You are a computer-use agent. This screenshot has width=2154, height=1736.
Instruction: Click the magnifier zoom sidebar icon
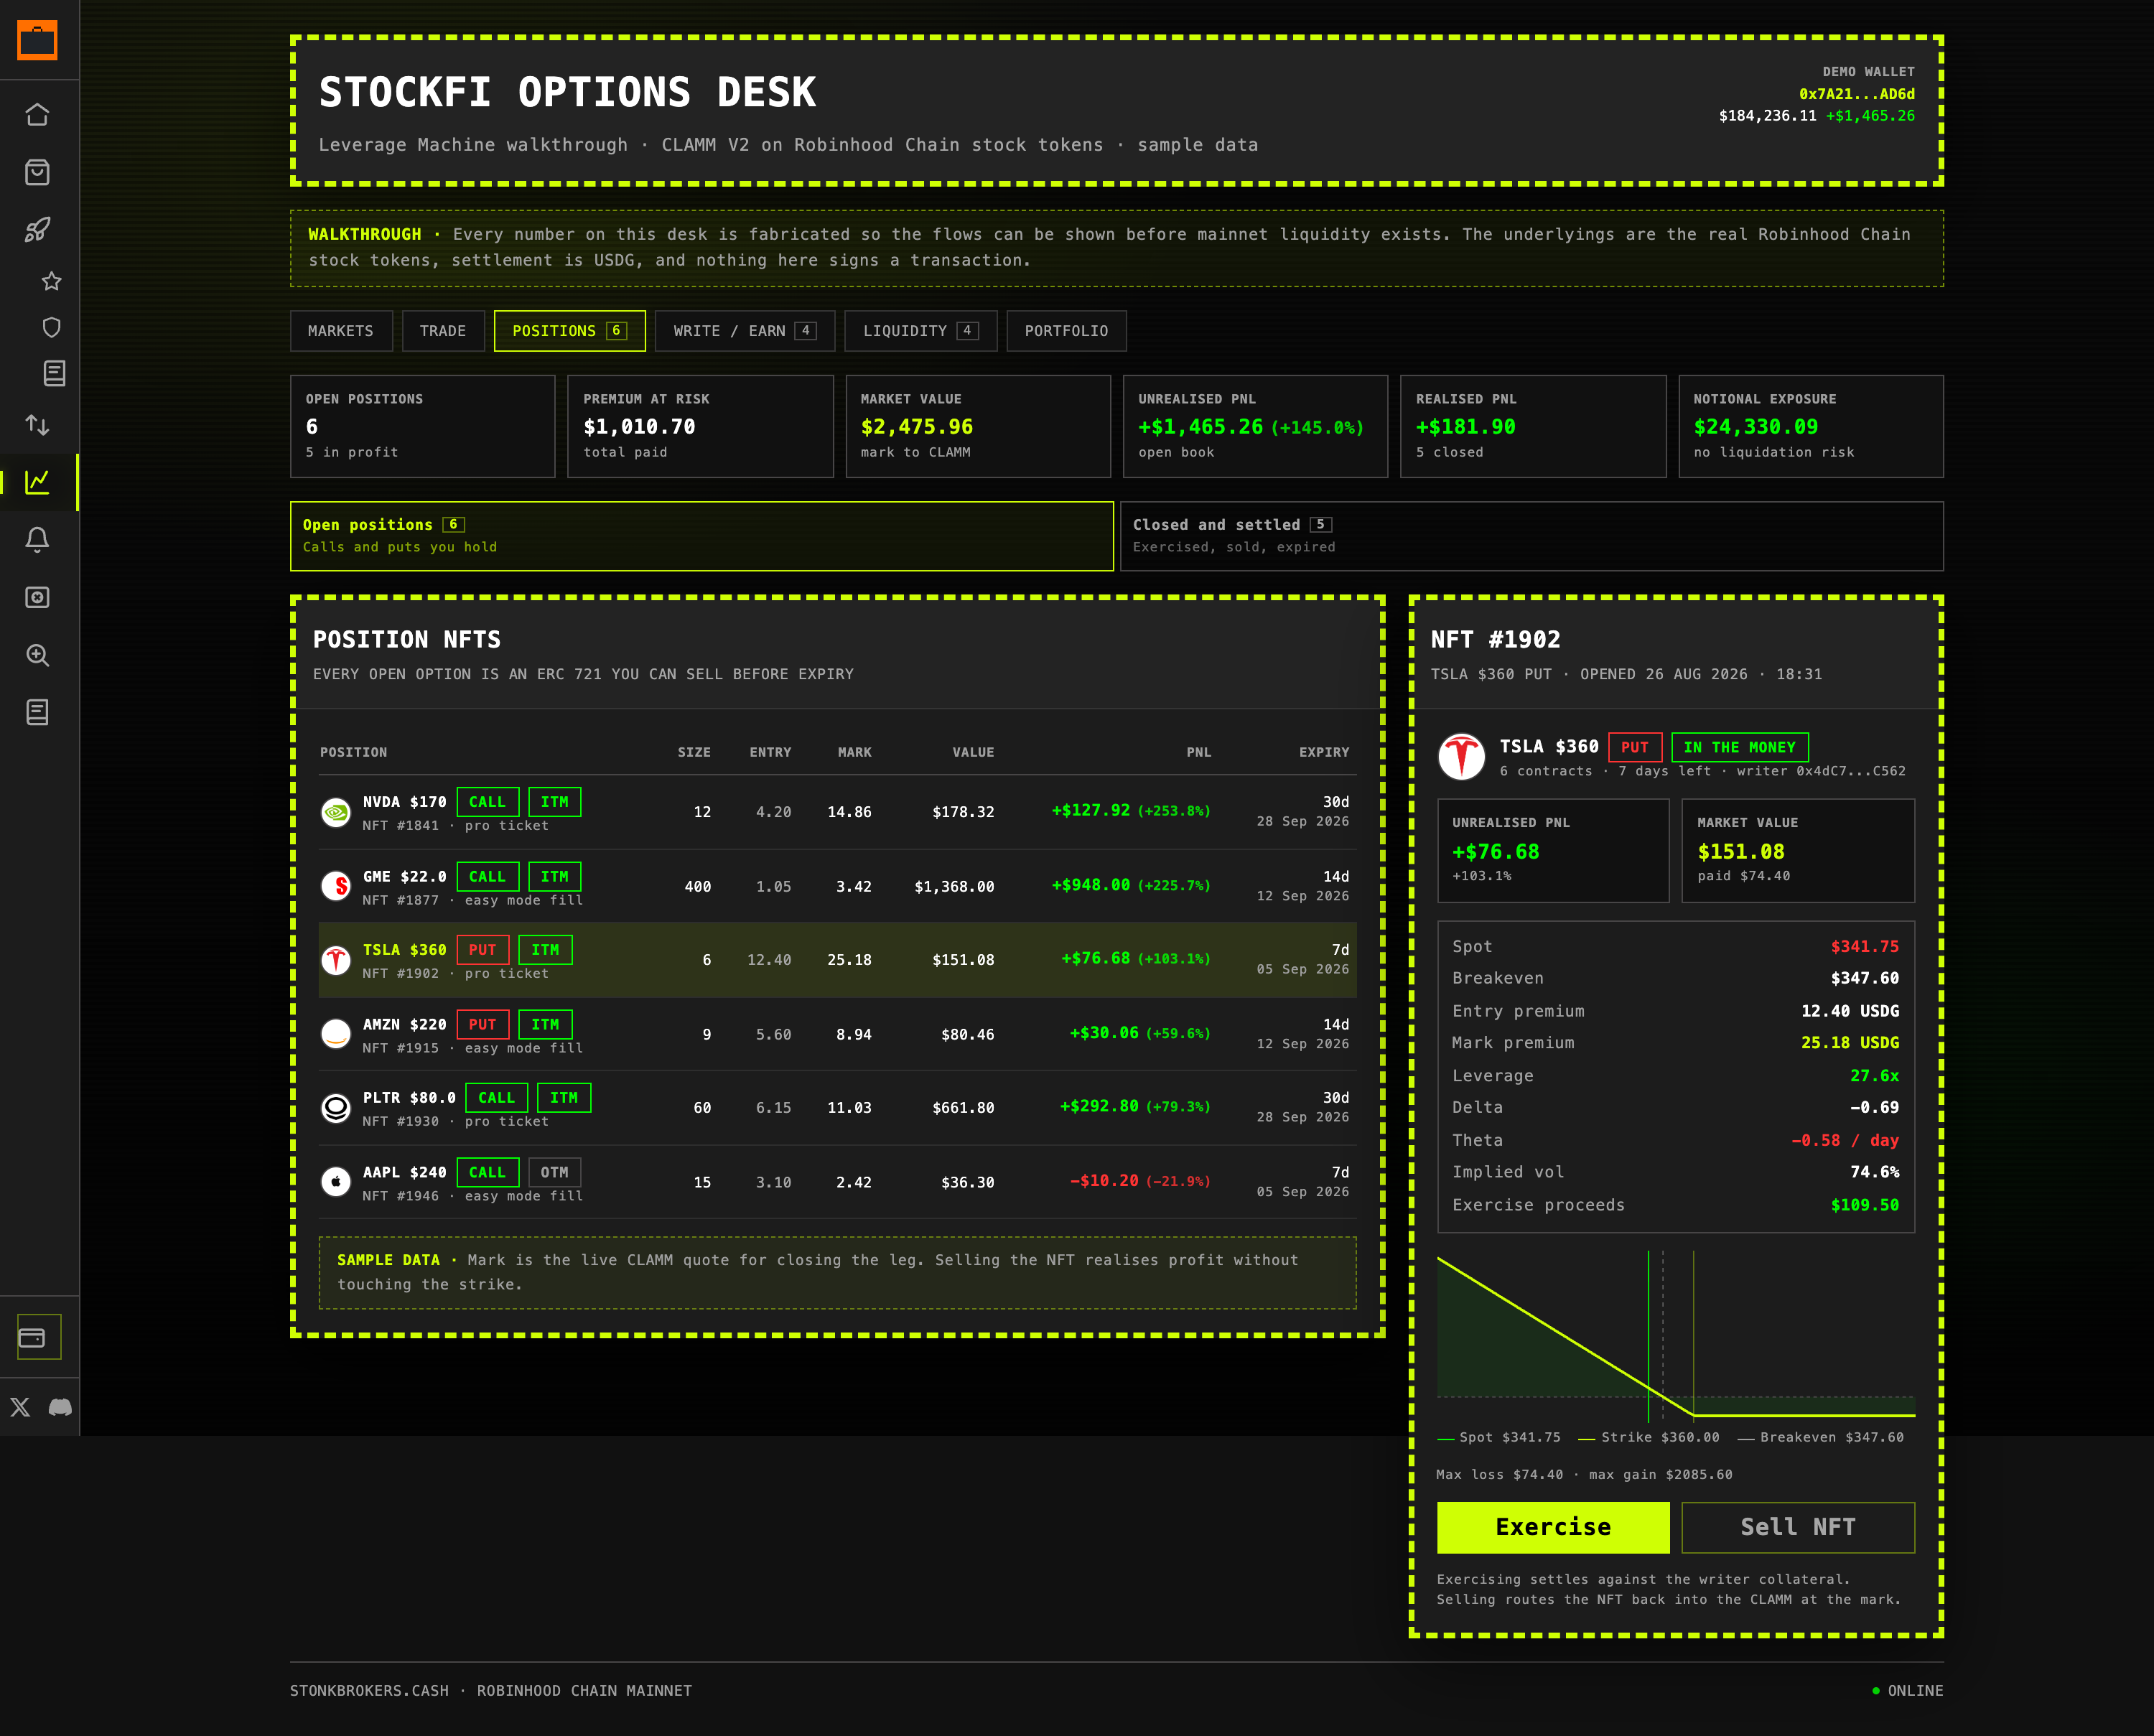[x=37, y=655]
